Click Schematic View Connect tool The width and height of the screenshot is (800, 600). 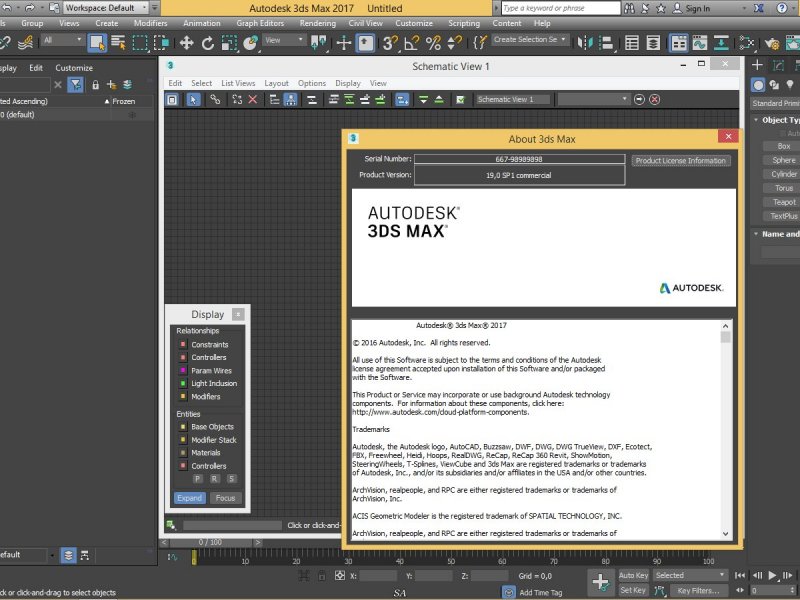point(215,100)
